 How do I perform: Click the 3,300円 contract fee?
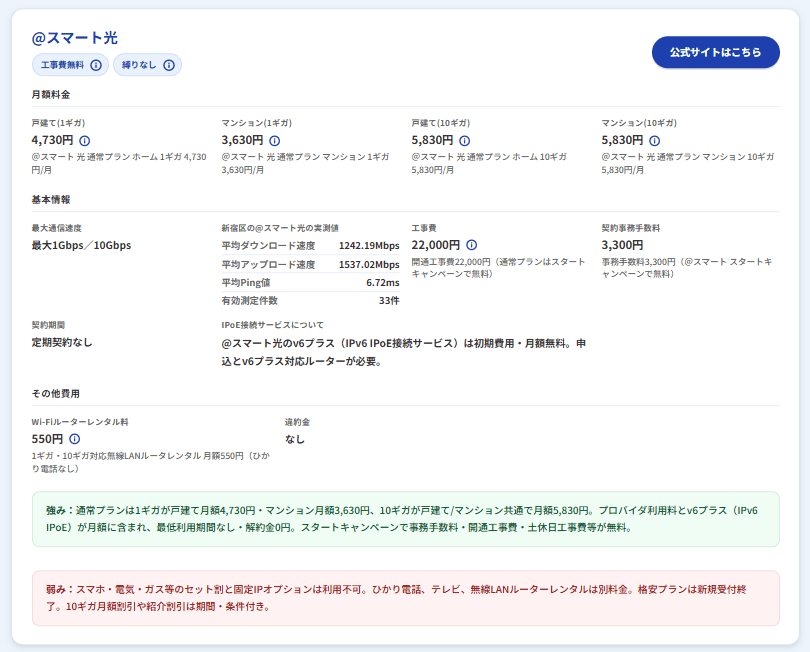622,245
